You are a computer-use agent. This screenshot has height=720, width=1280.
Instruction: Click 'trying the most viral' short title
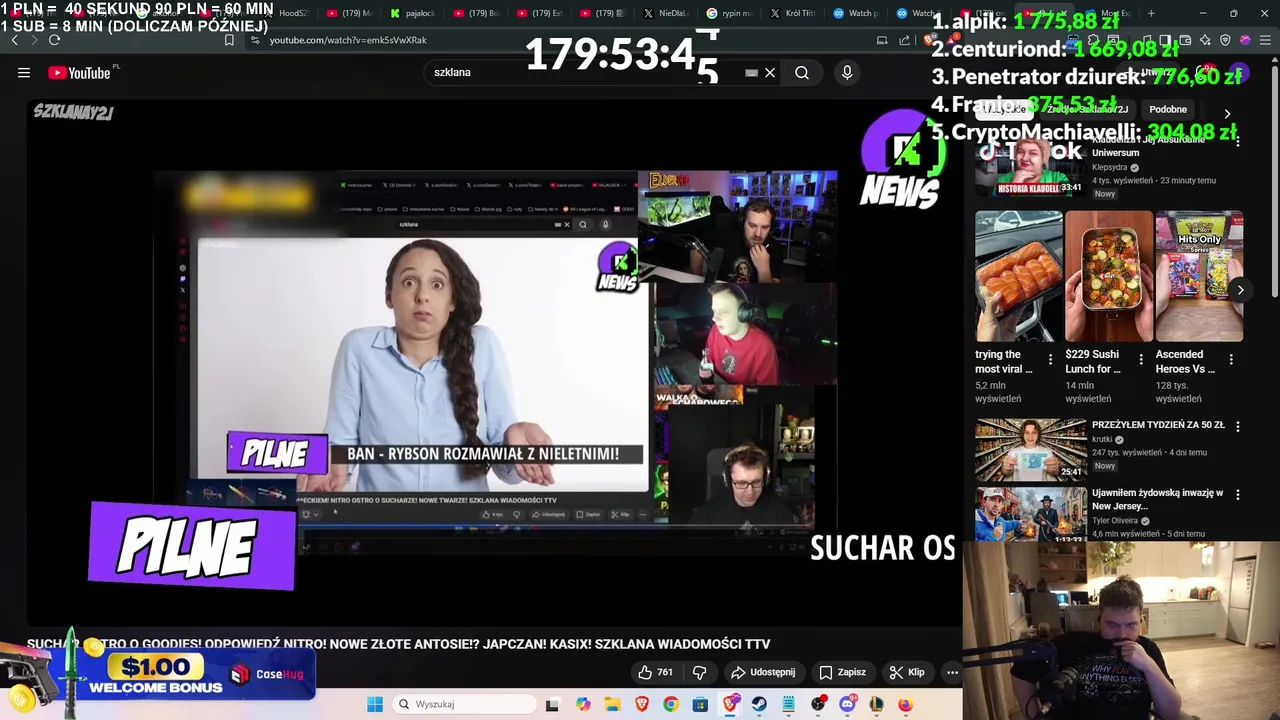point(1004,361)
